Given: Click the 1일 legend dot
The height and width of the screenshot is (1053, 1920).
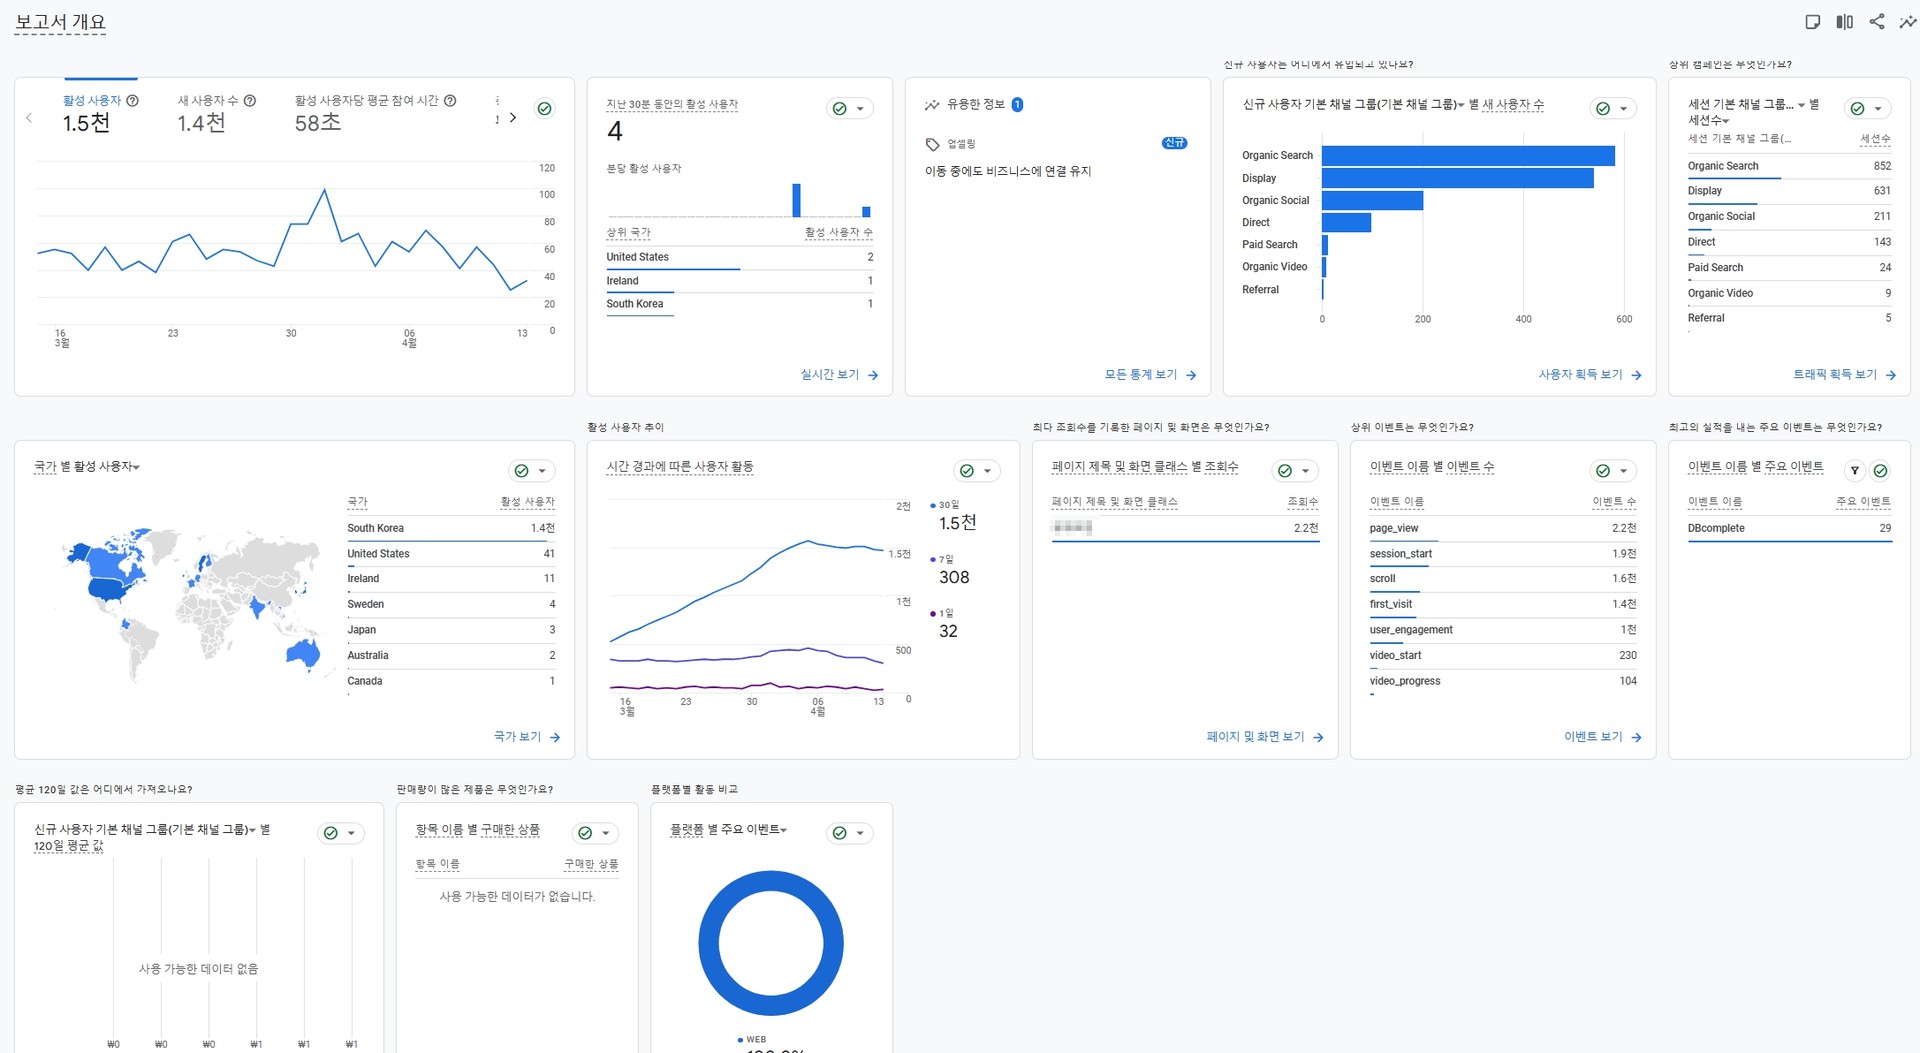Looking at the screenshot, I should coord(933,614).
